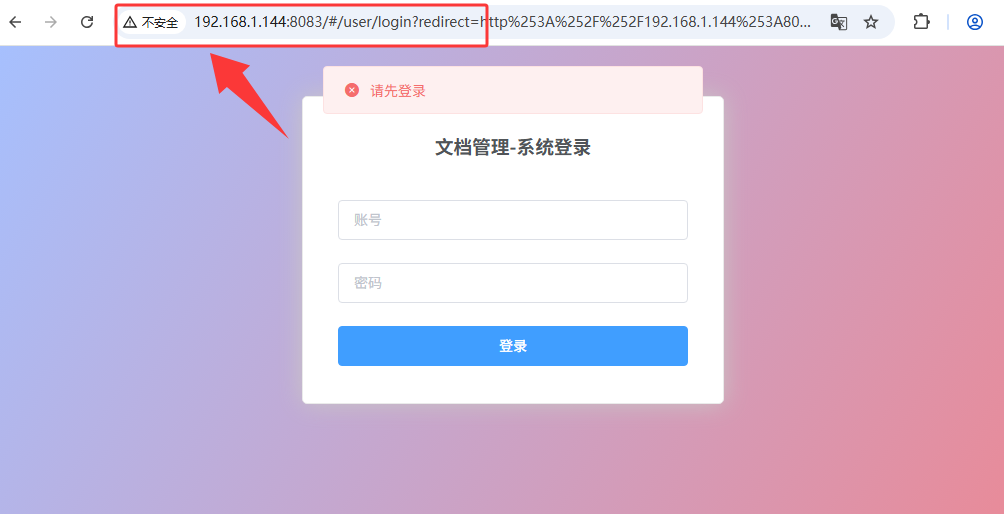Viewport: 1004px width, 514px height.
Task: Focus the 账号 account input field
Action: click(513, 220)
